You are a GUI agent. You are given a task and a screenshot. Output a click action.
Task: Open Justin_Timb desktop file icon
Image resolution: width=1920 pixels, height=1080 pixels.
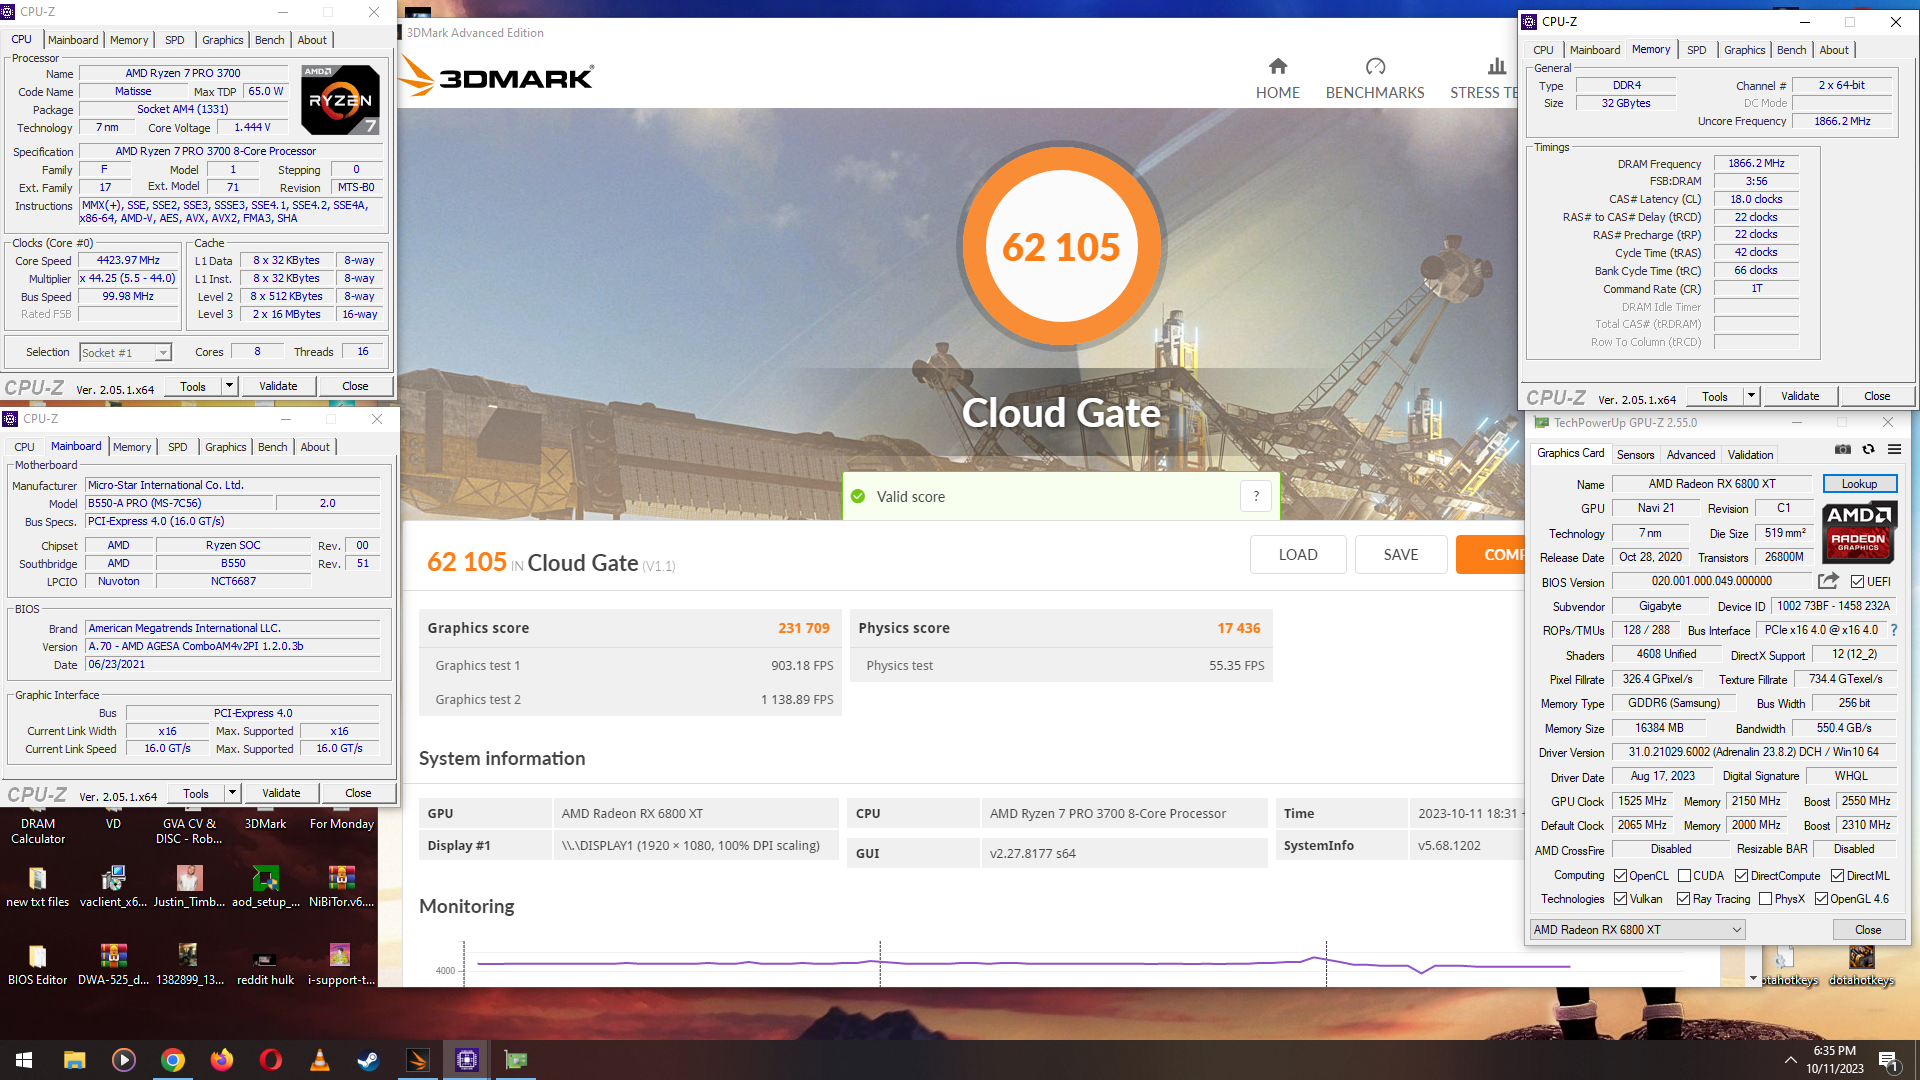tap(189, 886)
